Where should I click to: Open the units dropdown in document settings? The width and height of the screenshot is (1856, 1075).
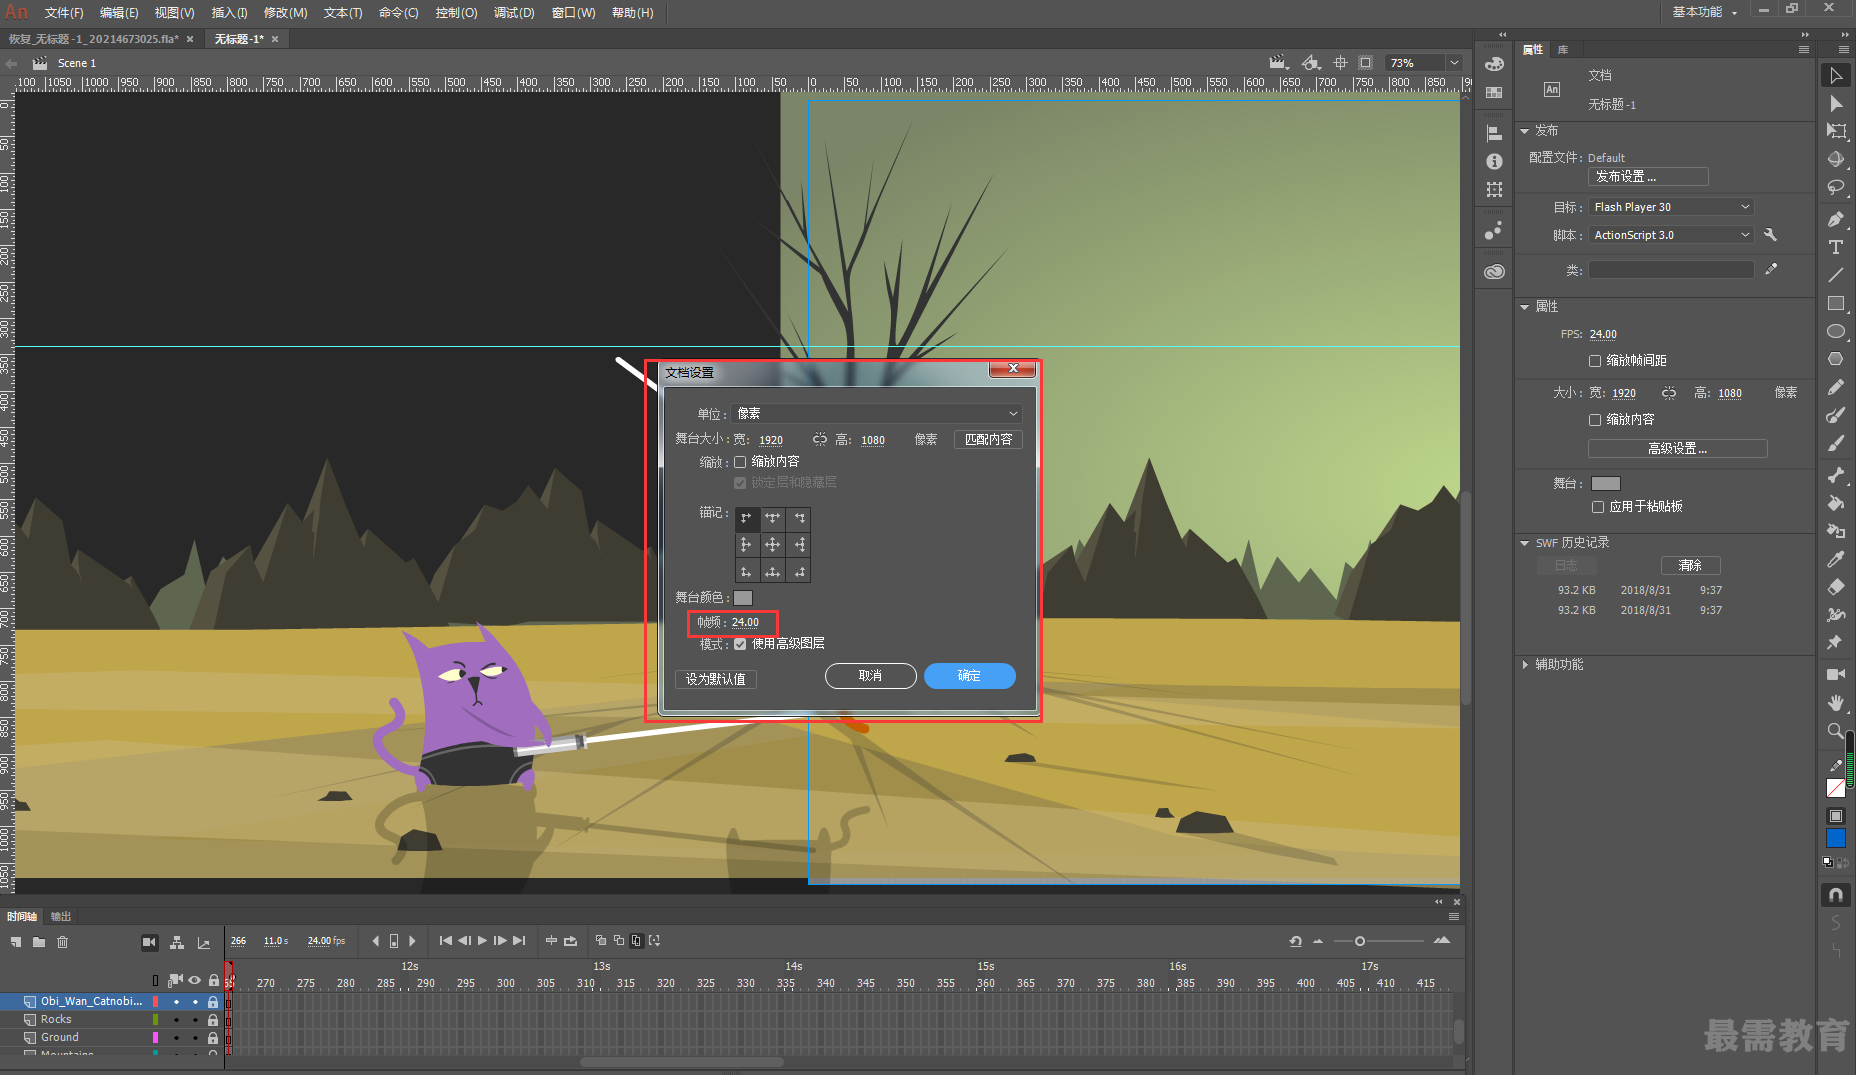coord(877,413)
